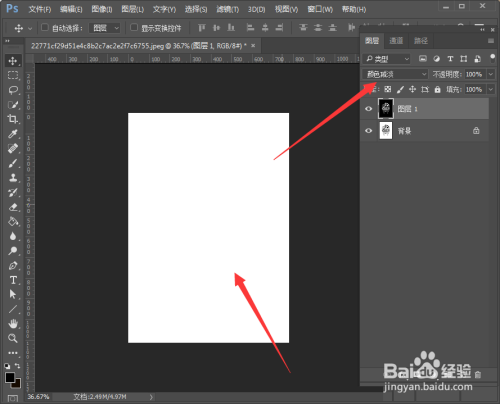
Task: Select the Lasso tool
Action: 13,90
